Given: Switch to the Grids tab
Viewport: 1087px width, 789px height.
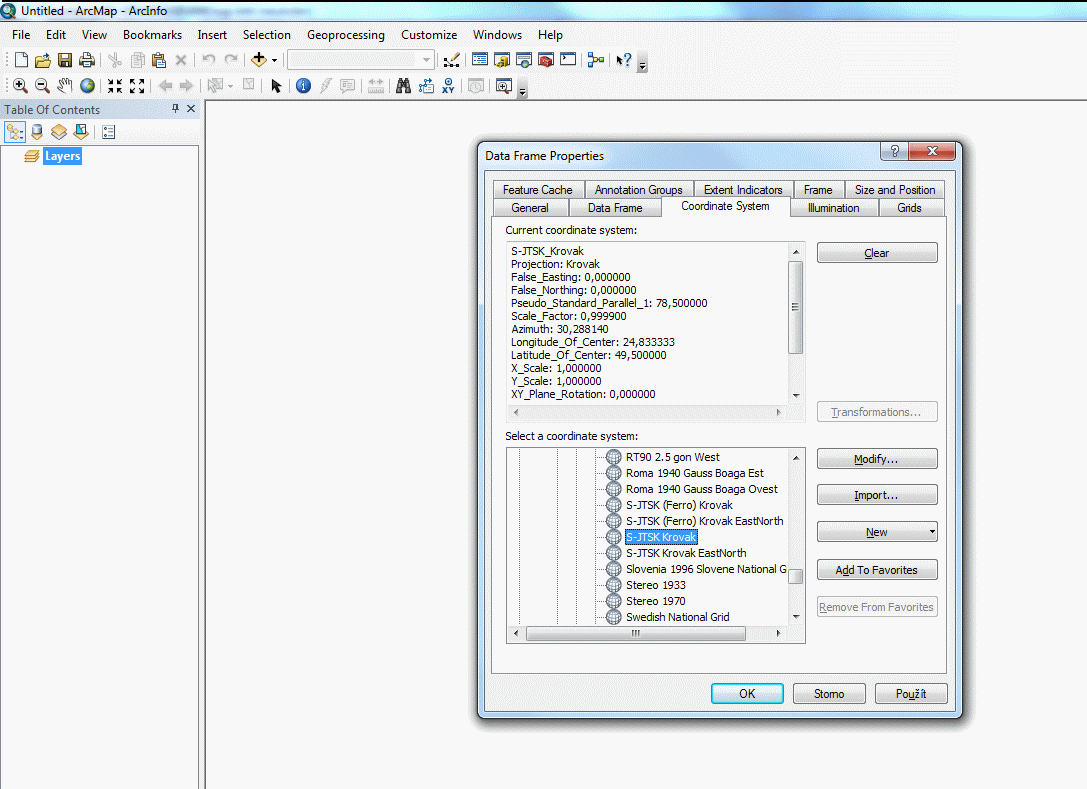Looking at the screenshot, I should coord(910,207).
